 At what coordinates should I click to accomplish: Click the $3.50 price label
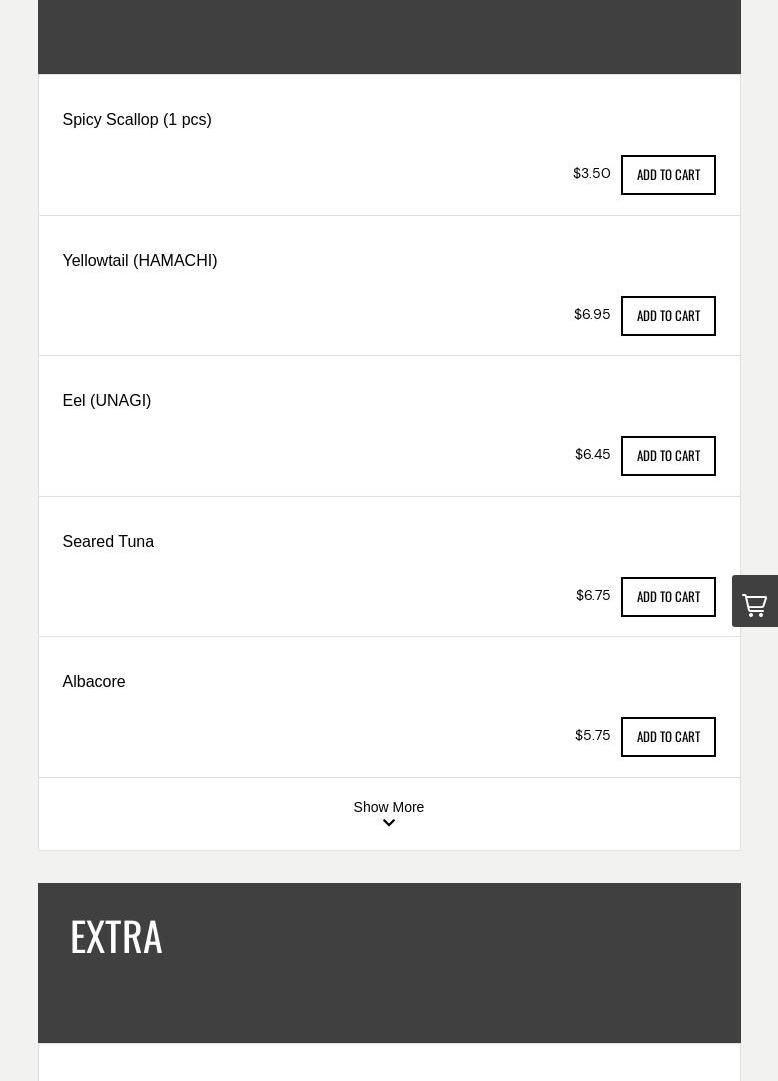[x=591, y=174]
